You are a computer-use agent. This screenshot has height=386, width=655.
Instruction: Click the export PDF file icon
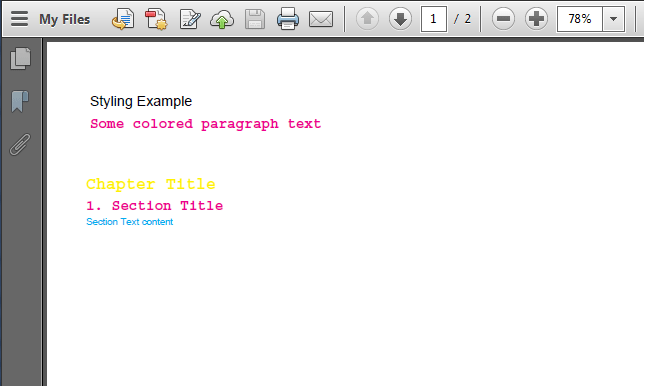tap(123, 19)
